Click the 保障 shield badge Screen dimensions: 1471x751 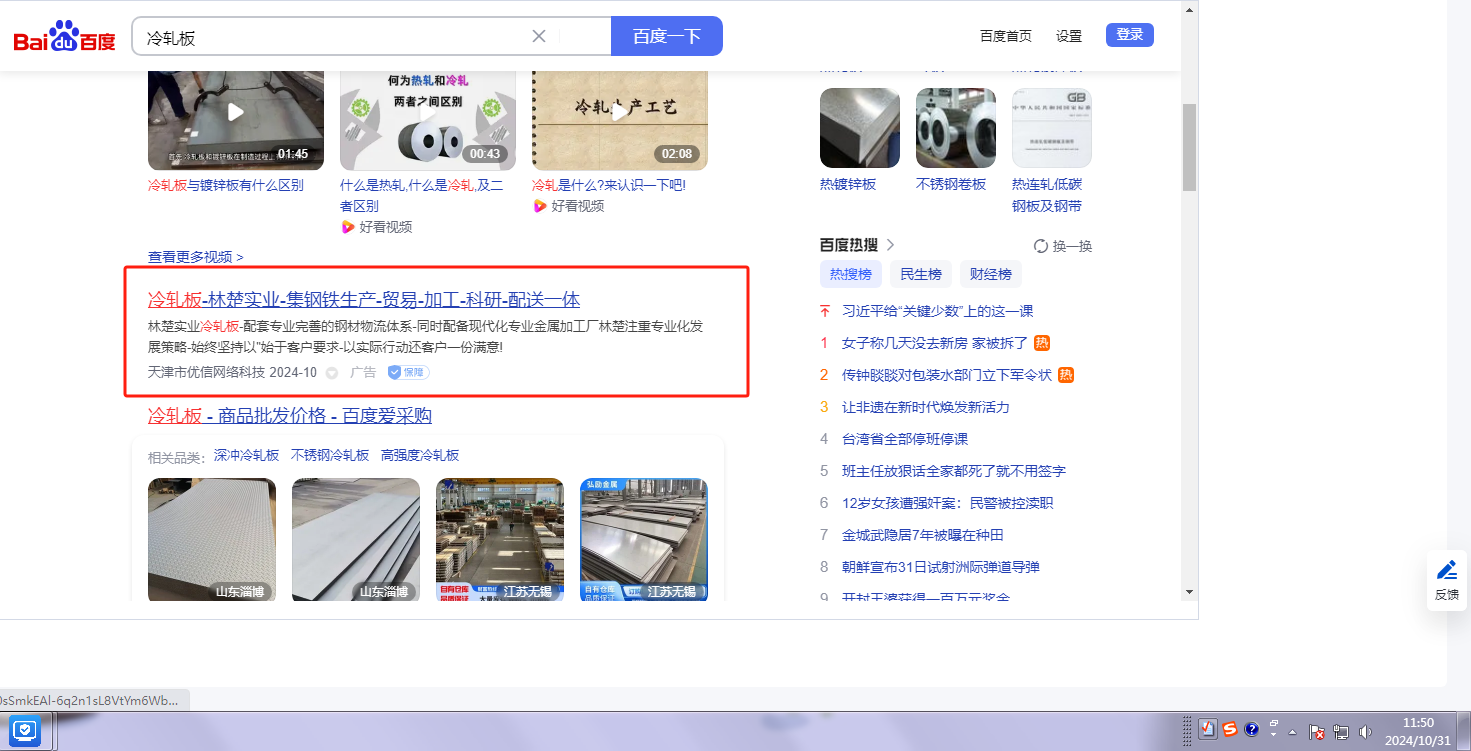click(408, 373)
